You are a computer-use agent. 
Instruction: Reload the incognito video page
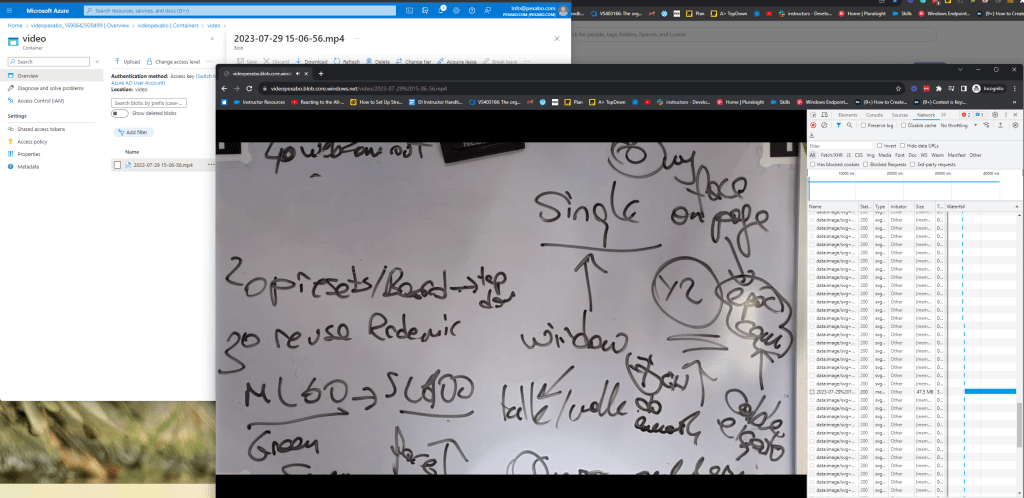pos(249,88)
